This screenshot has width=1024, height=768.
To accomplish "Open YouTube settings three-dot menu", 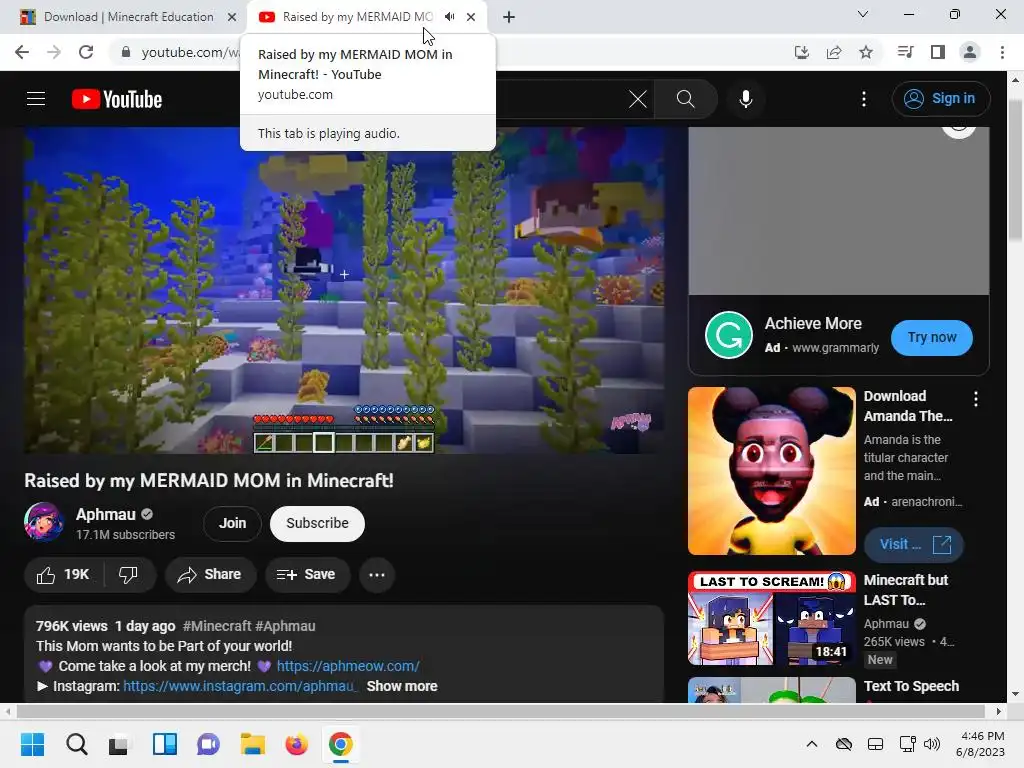I will point(864,99).
